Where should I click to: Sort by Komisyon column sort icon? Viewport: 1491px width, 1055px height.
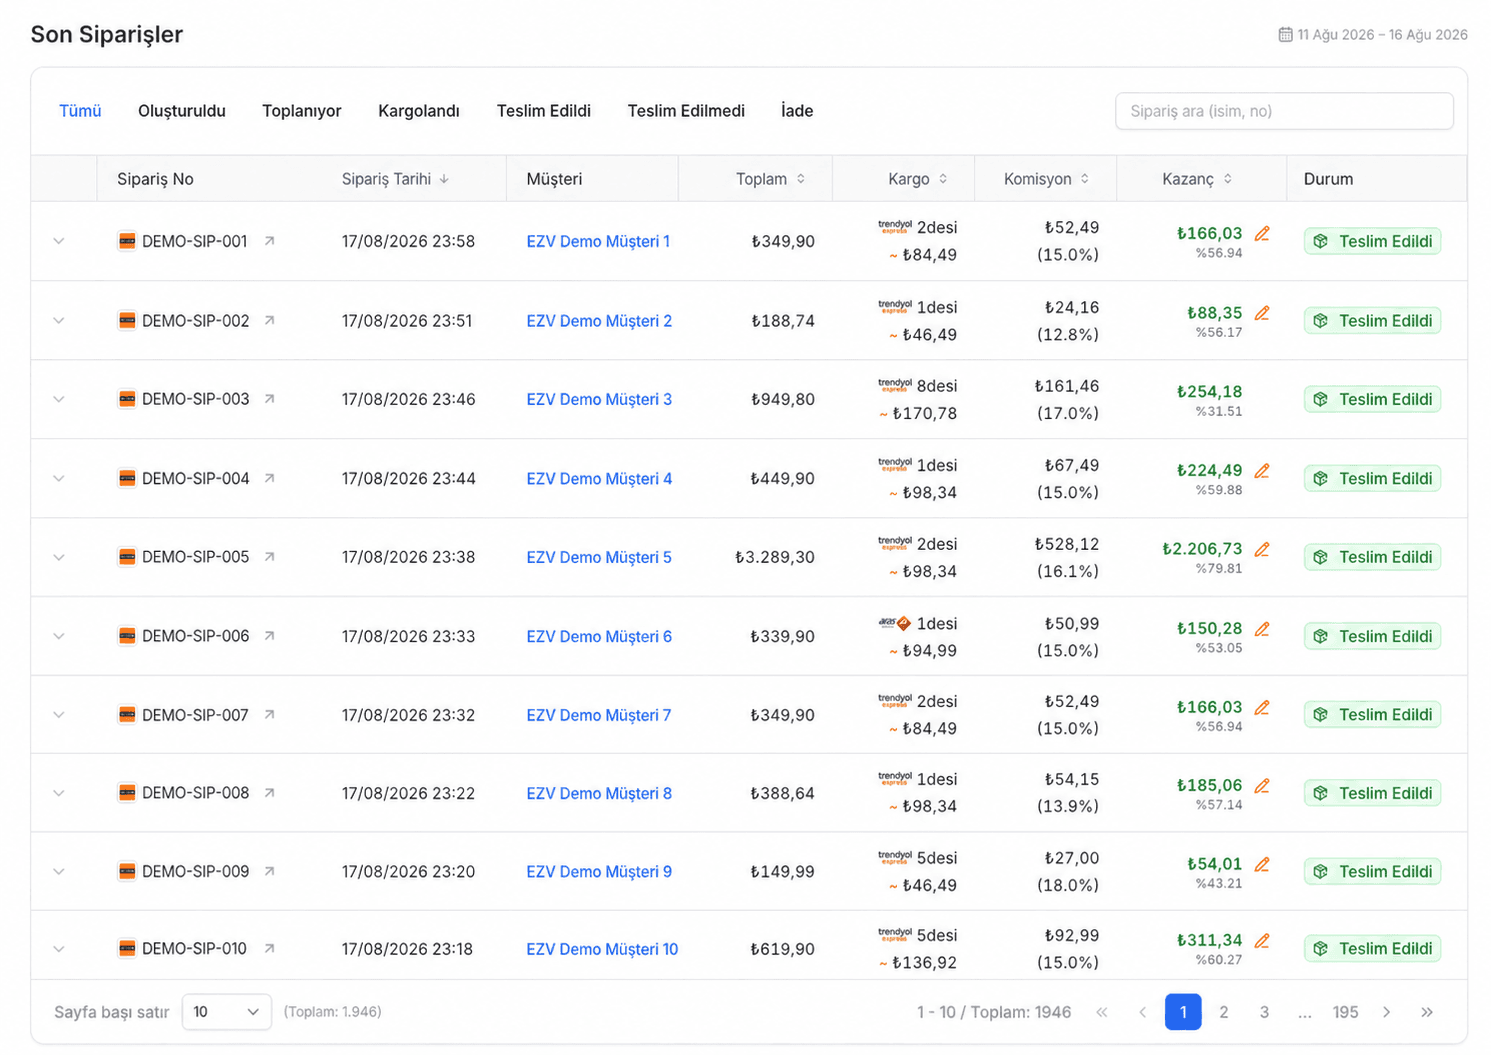(x=1085, y=179)
